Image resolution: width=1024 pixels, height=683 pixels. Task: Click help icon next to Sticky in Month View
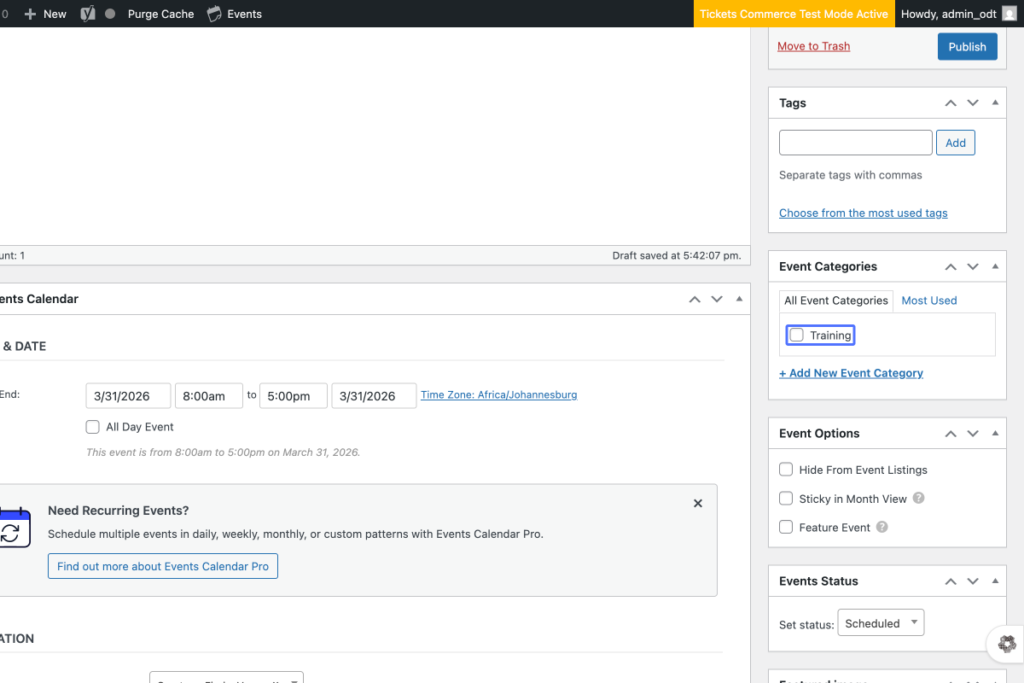click(918, 498)
